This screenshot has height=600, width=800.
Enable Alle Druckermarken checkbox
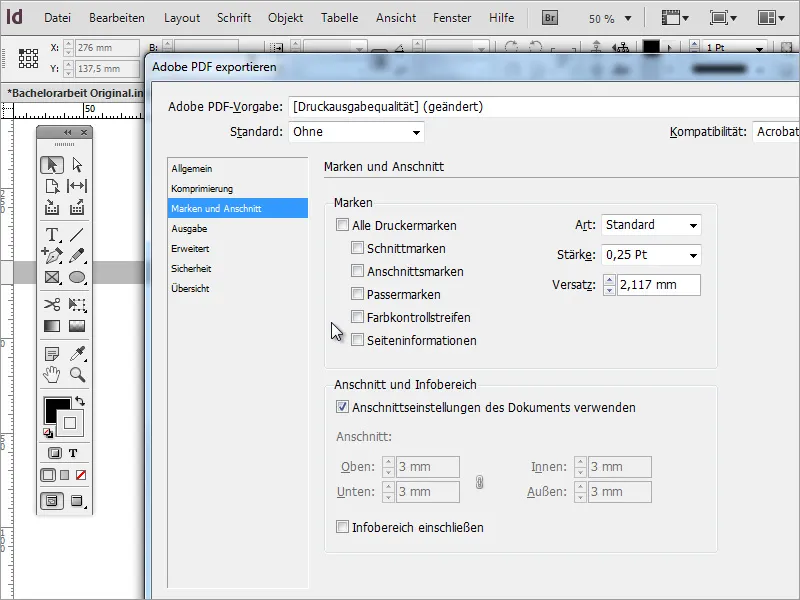tap(342, 225)
